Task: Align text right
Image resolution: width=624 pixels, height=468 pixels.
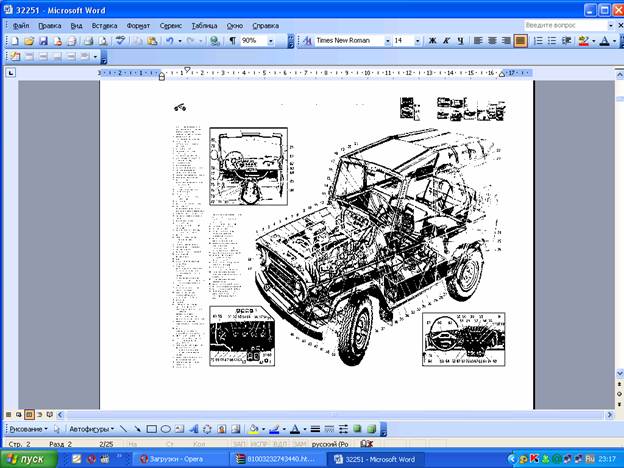Action: (506, 41)
